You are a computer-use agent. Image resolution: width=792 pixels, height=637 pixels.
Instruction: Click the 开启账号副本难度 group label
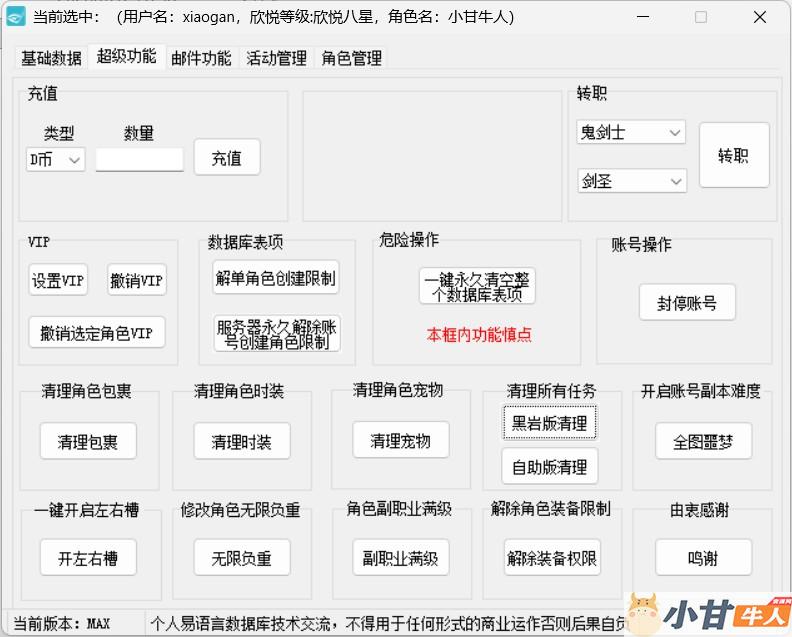701,391
